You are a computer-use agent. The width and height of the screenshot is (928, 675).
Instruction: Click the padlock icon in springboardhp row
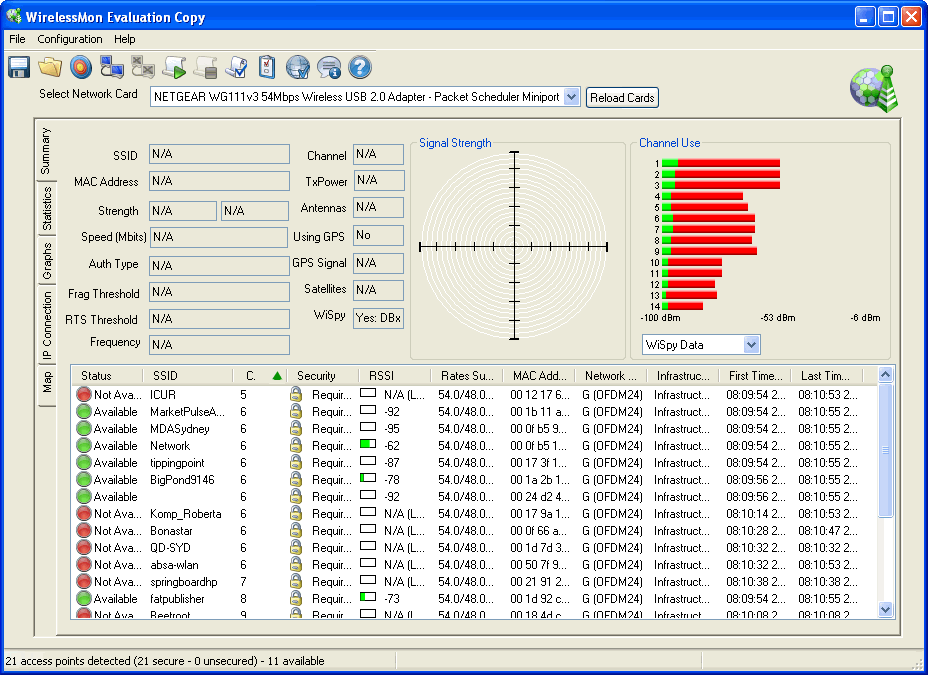point(296,582)
